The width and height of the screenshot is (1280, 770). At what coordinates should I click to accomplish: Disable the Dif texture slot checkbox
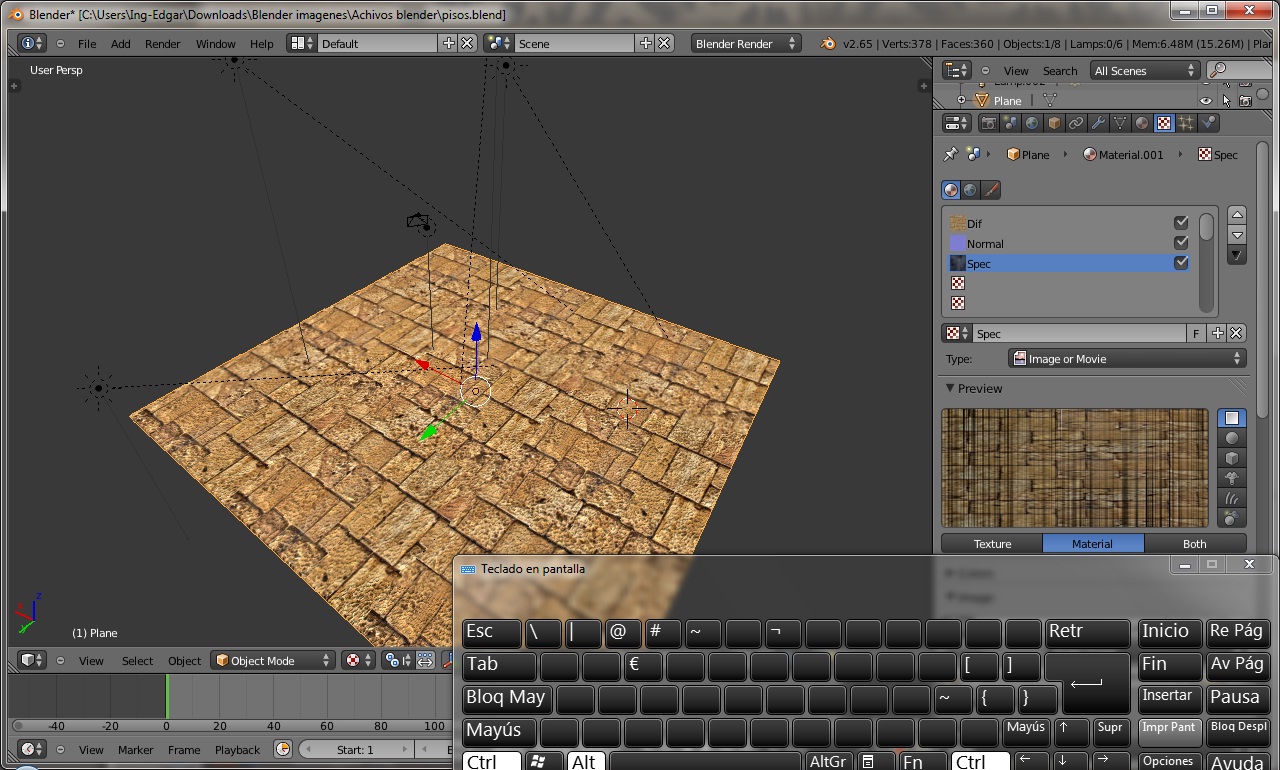tap(1181, 223)
